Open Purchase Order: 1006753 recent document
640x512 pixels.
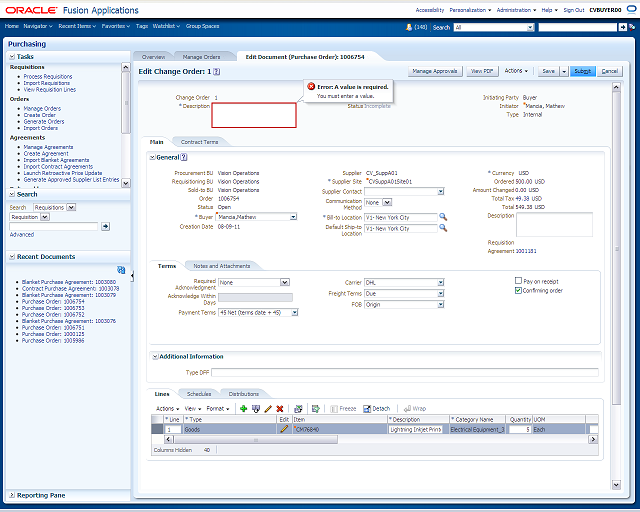tap(53, 308)
